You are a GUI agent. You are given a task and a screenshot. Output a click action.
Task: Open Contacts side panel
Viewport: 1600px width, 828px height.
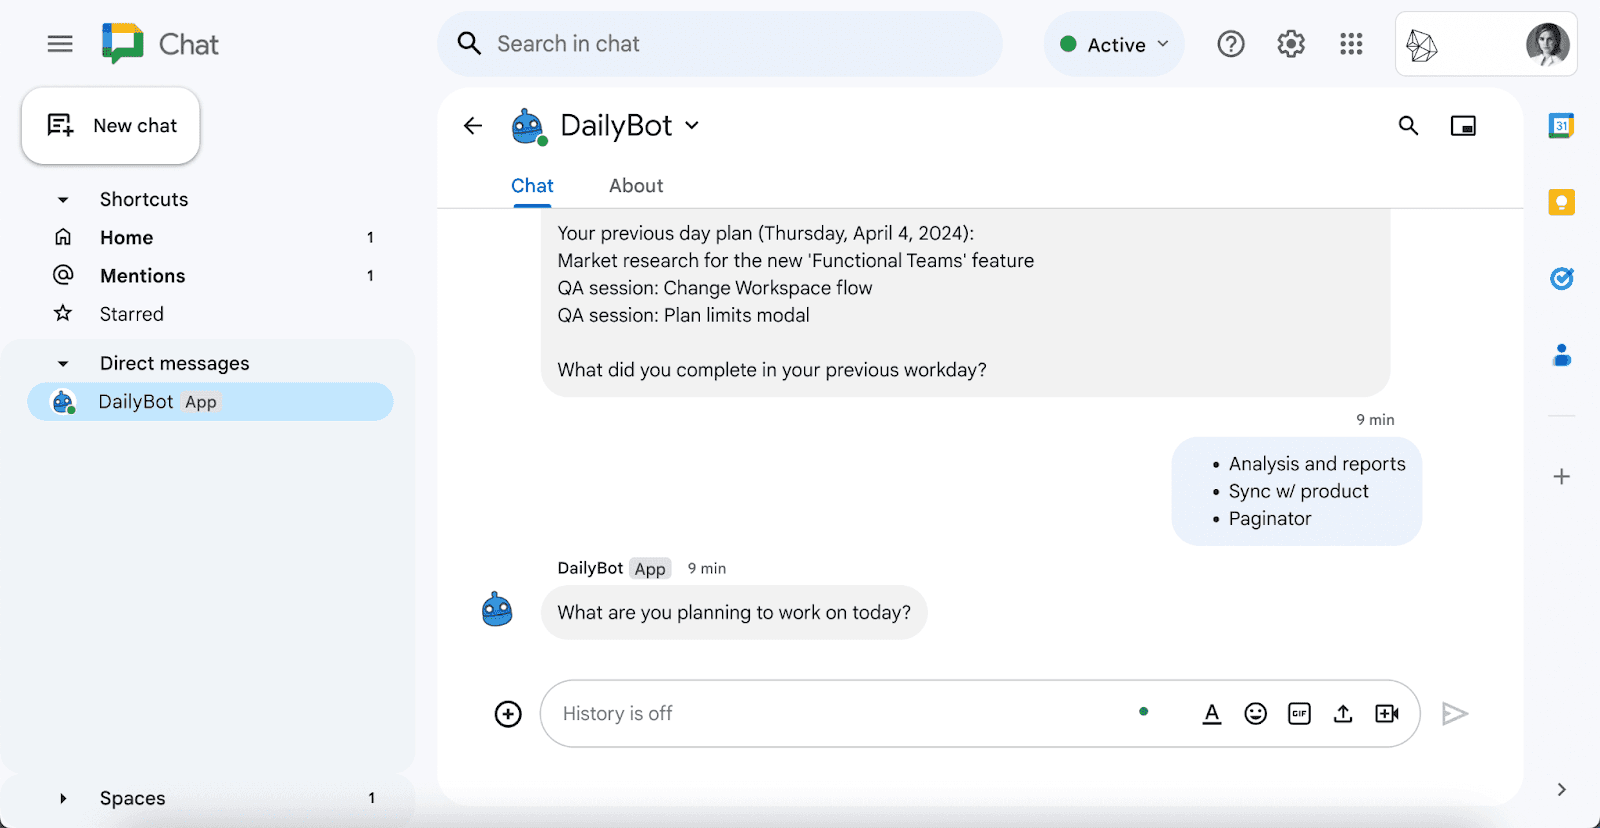[x=1561, y=355]
